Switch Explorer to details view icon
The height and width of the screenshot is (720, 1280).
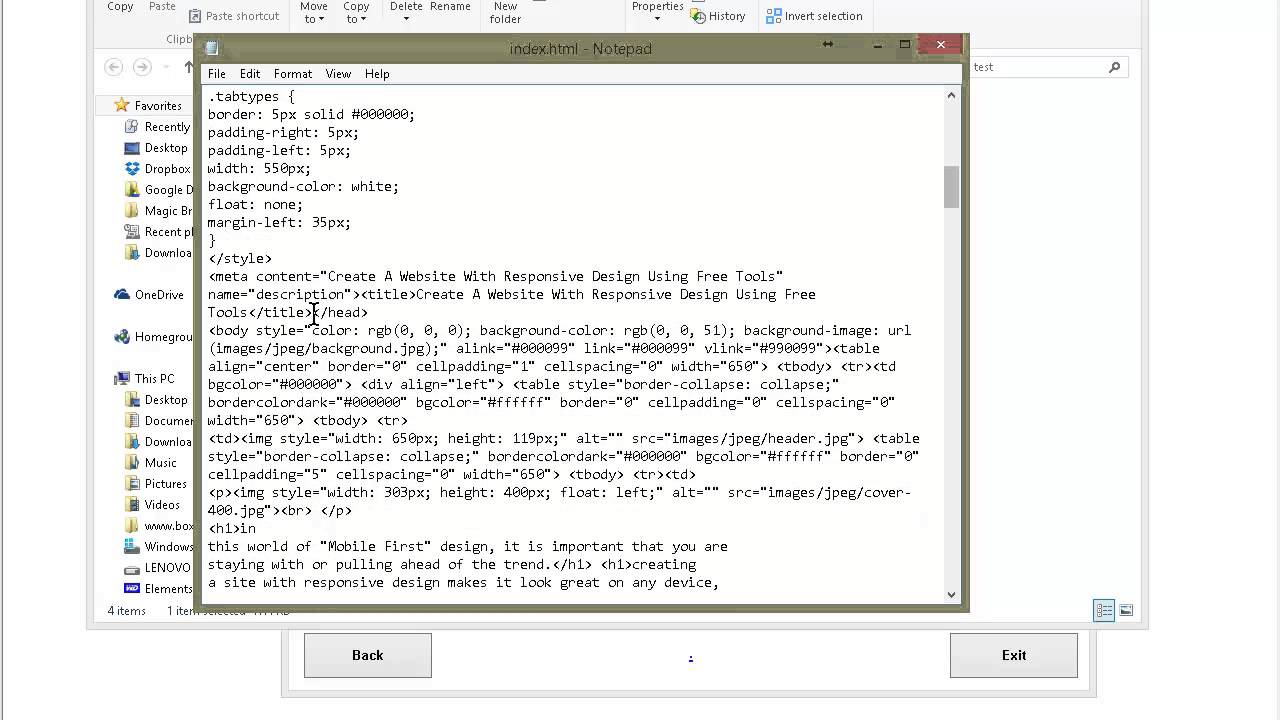pyautogui.click(x=1104, y=610)
